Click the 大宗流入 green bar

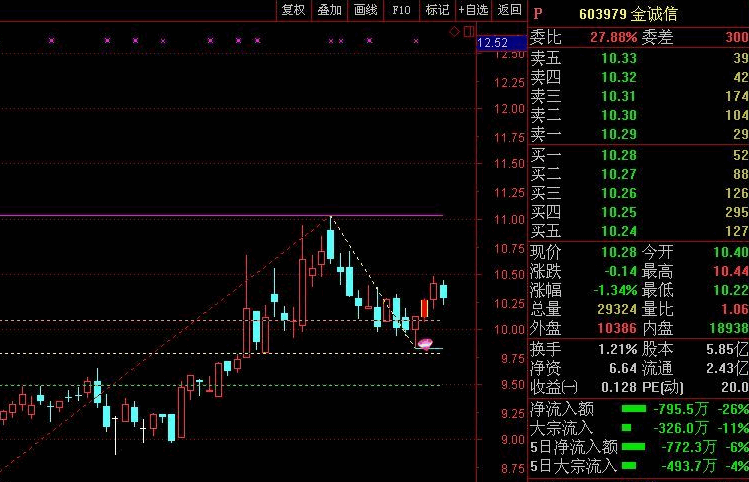pos(627,428)
